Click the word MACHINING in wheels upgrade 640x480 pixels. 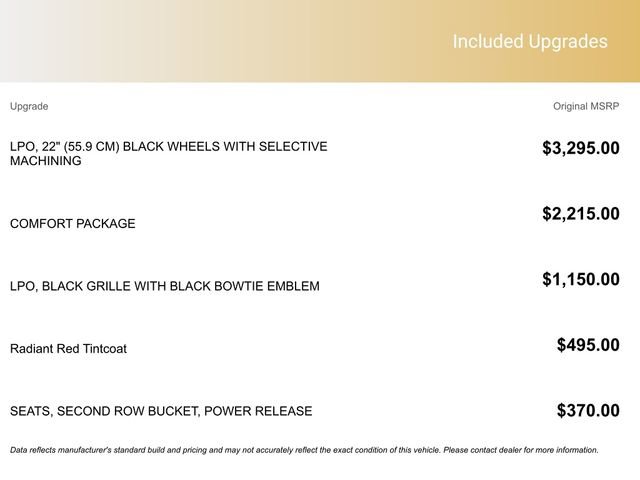(46, 161)
